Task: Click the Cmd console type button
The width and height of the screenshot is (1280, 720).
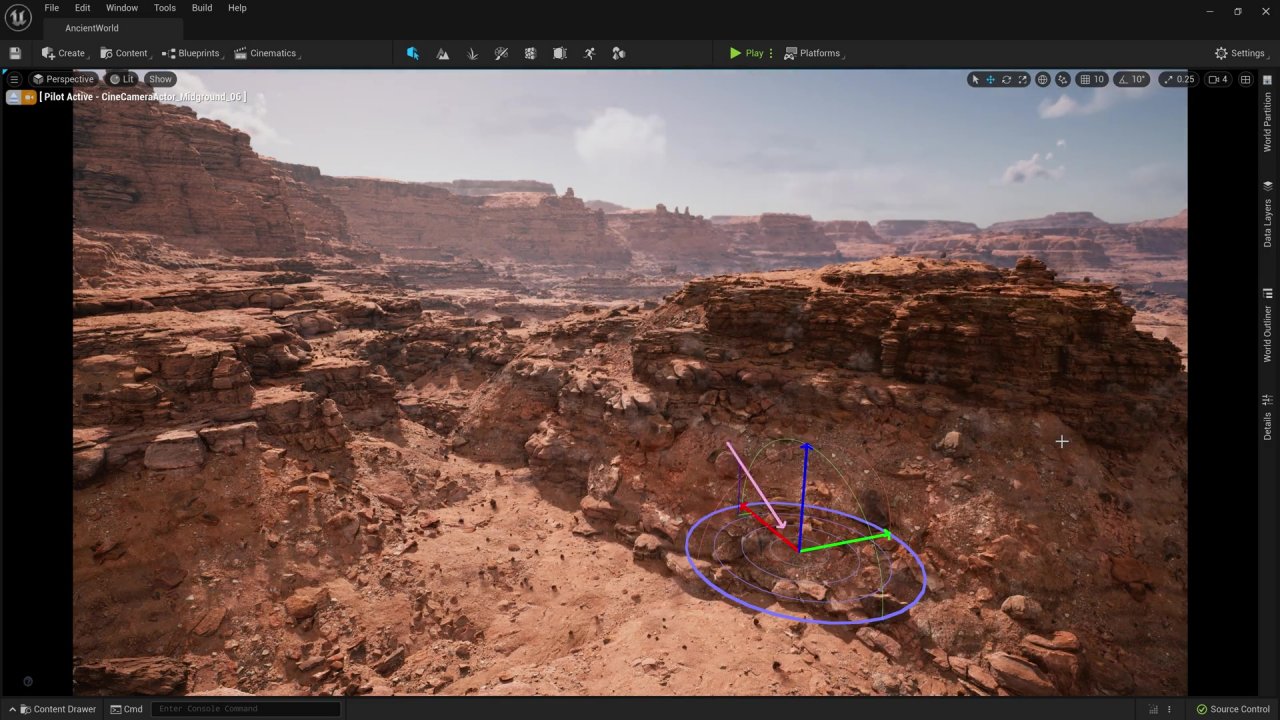Action: pyautogui.click(x=127, y=709)
